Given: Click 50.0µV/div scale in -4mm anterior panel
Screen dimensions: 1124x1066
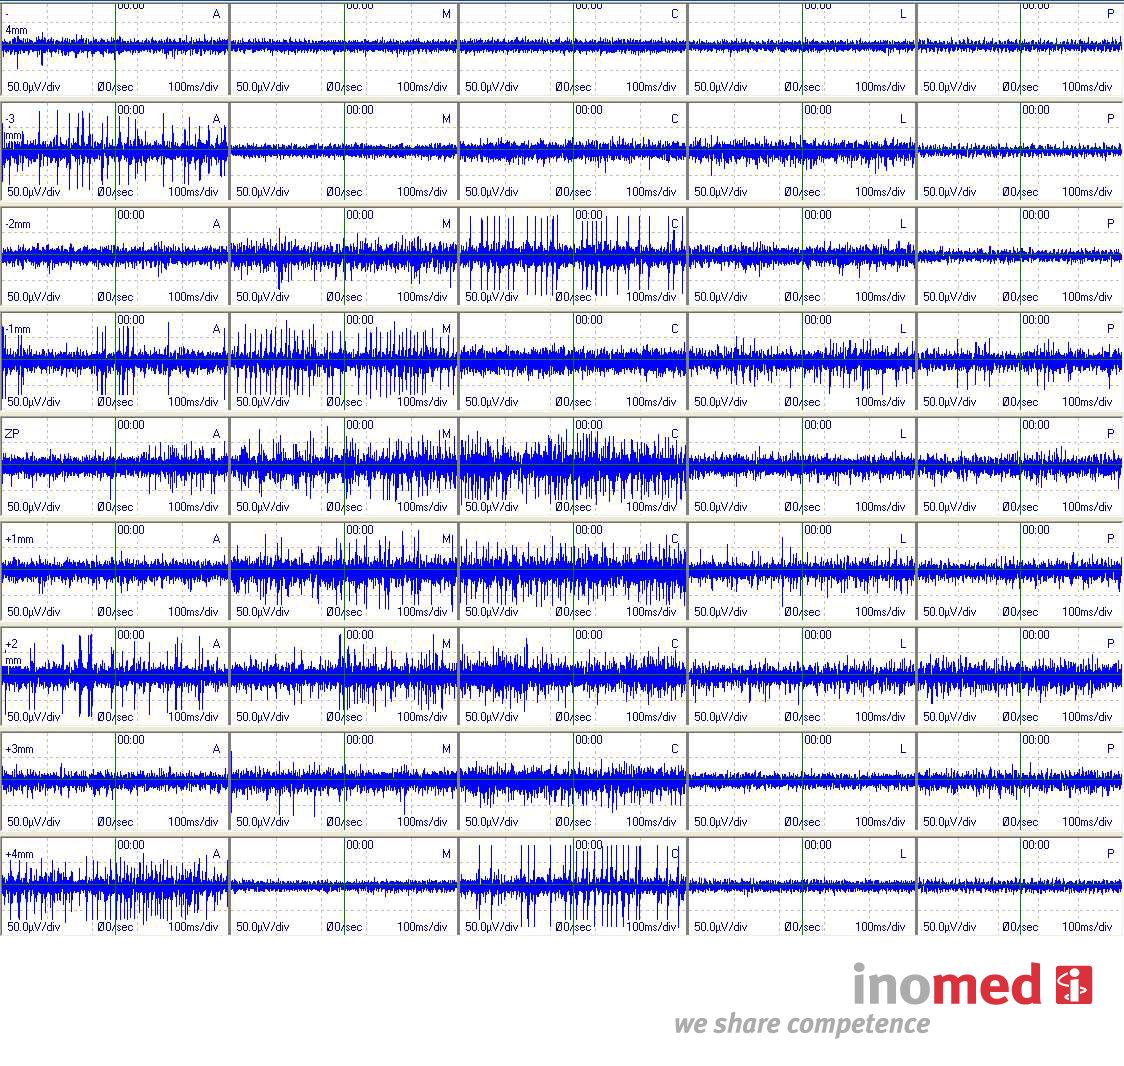Looking at the screenshot, I should click(x=34, y=87).
